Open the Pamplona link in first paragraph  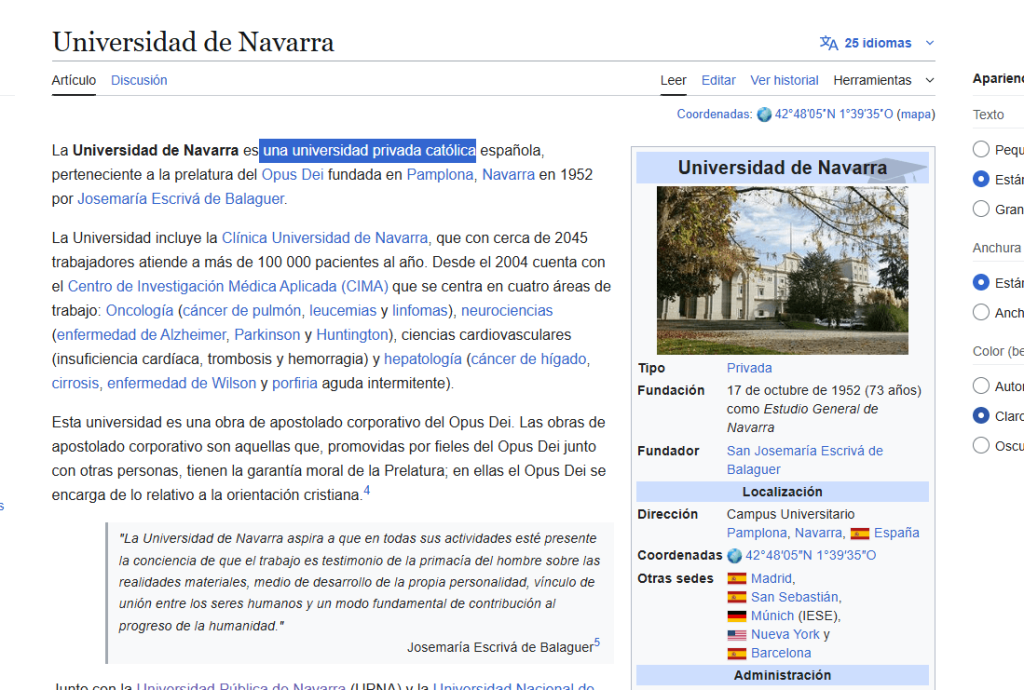tap(440, 175)
